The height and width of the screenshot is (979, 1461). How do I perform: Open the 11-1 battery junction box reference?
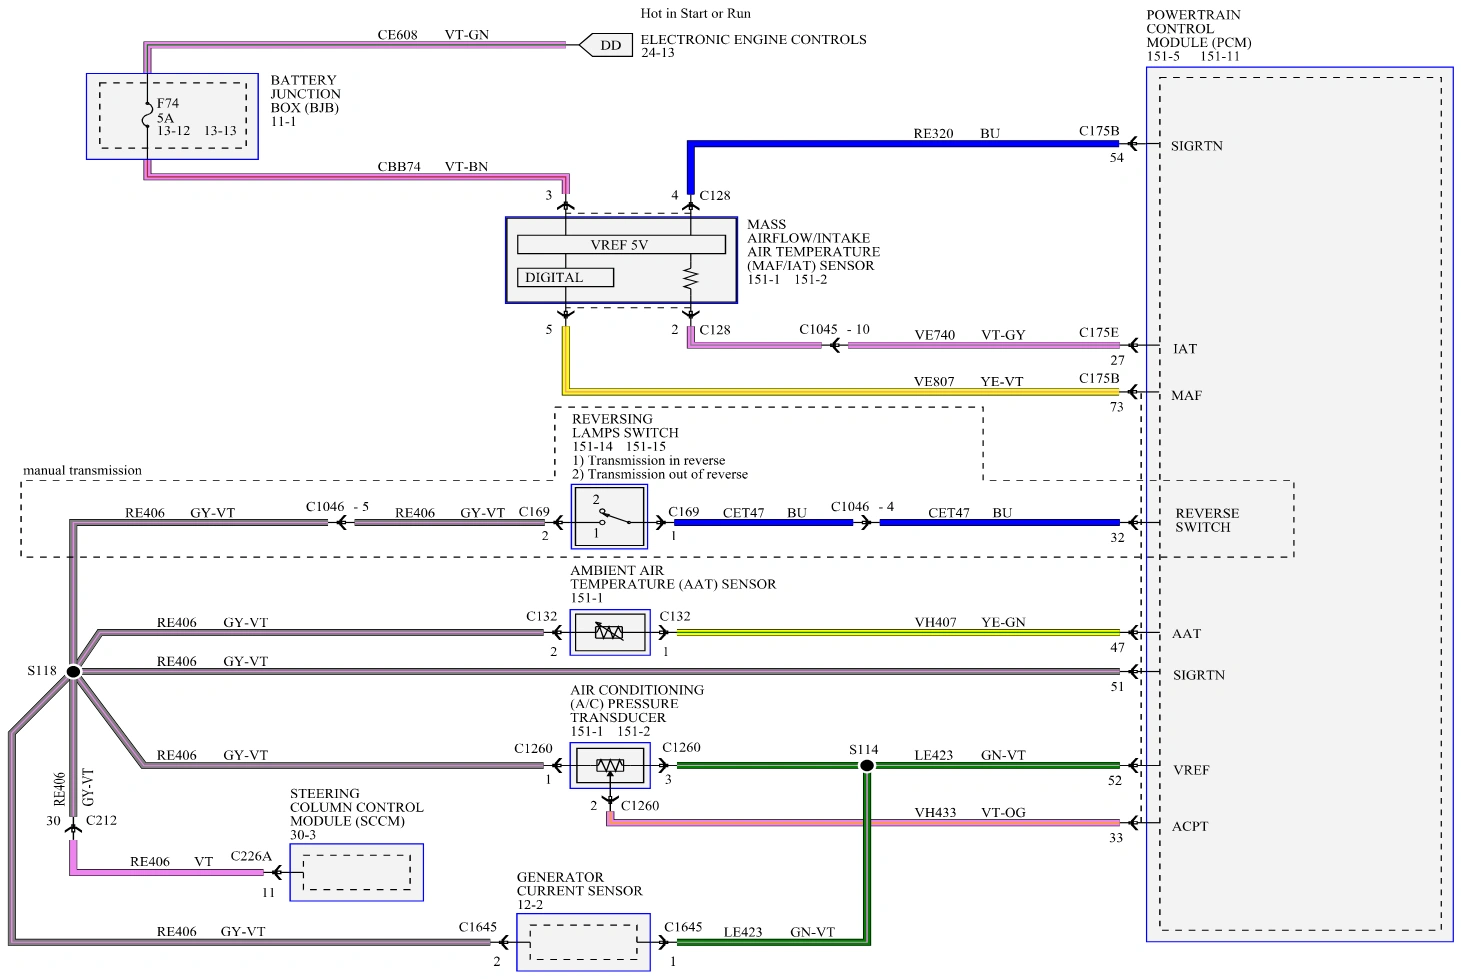(x=283, y=122)
